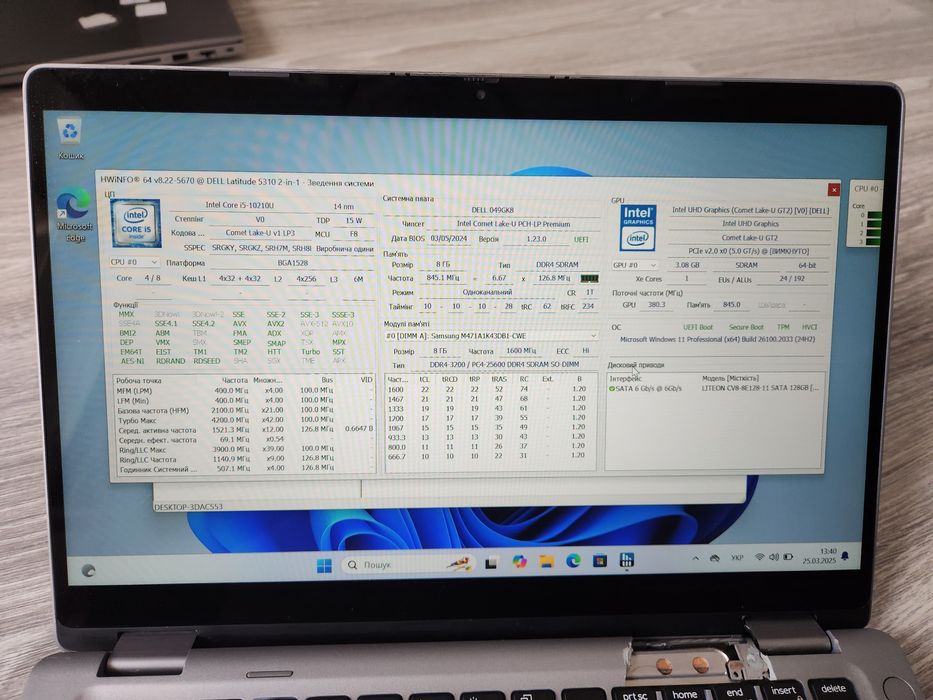Close the HWiNFO summary window

(x=834, y=189)
